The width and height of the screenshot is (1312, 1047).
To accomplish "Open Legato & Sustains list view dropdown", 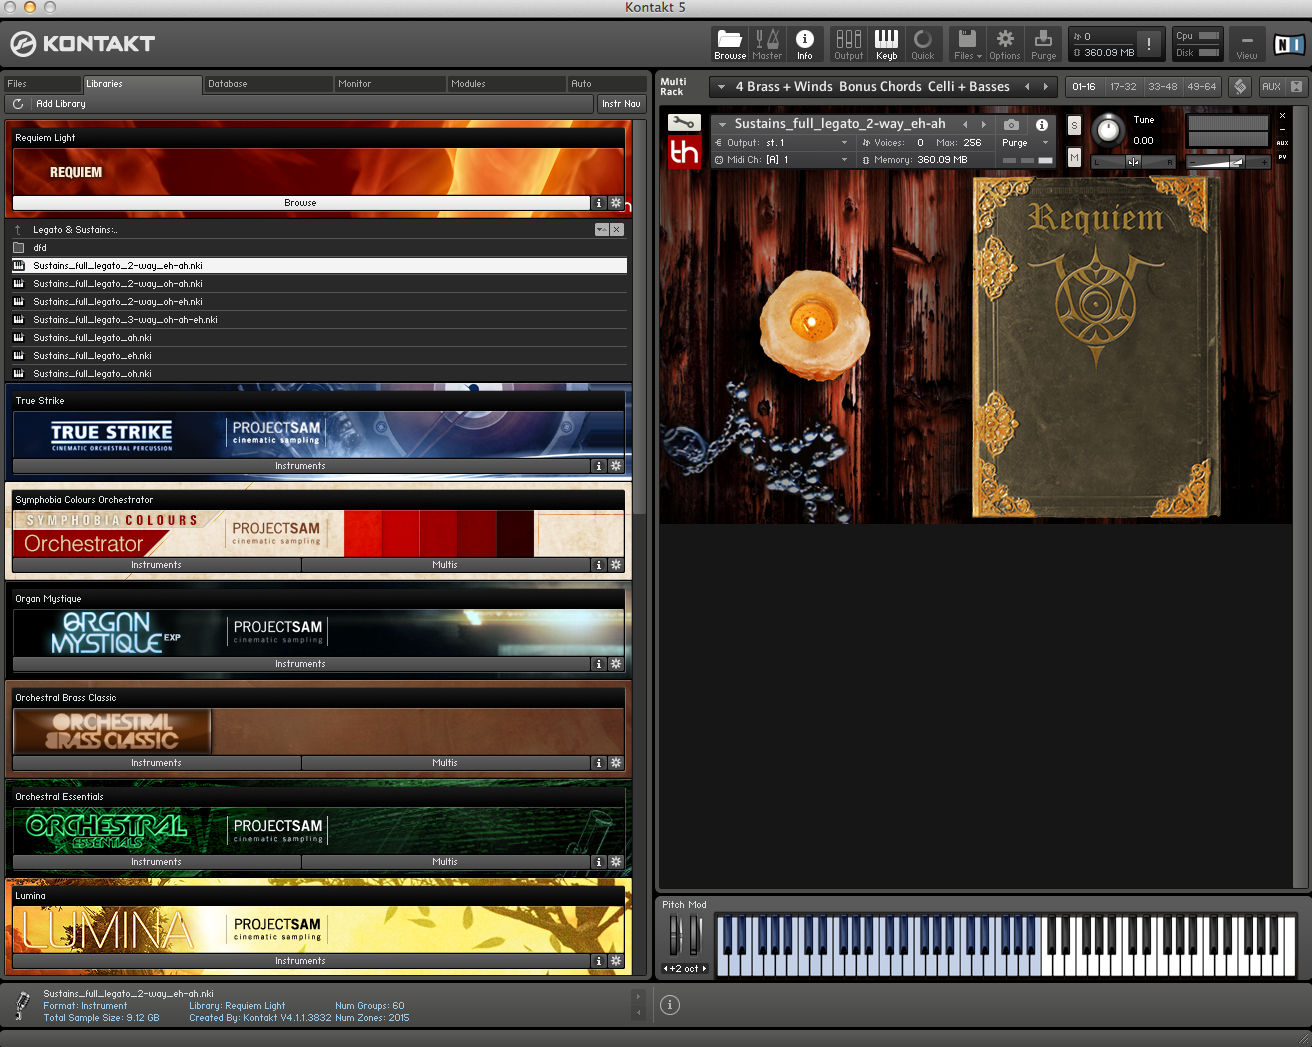I will tap(601, 230).
